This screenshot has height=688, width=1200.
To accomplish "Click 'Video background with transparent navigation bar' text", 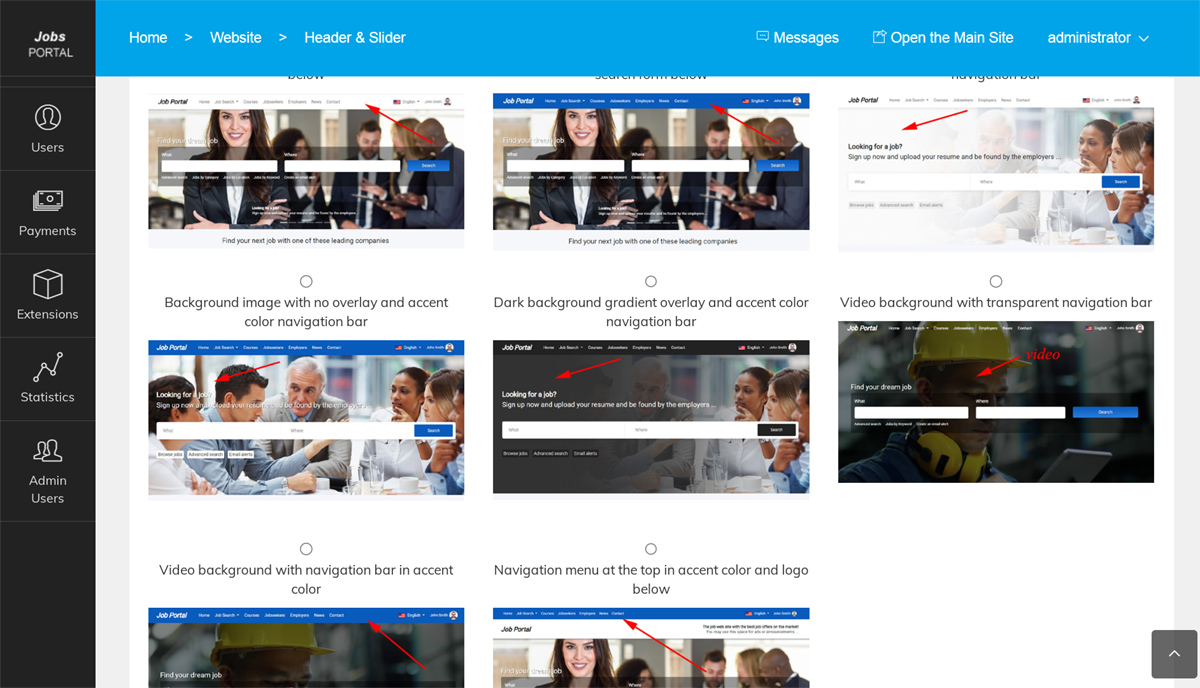I will coord(996,302).
